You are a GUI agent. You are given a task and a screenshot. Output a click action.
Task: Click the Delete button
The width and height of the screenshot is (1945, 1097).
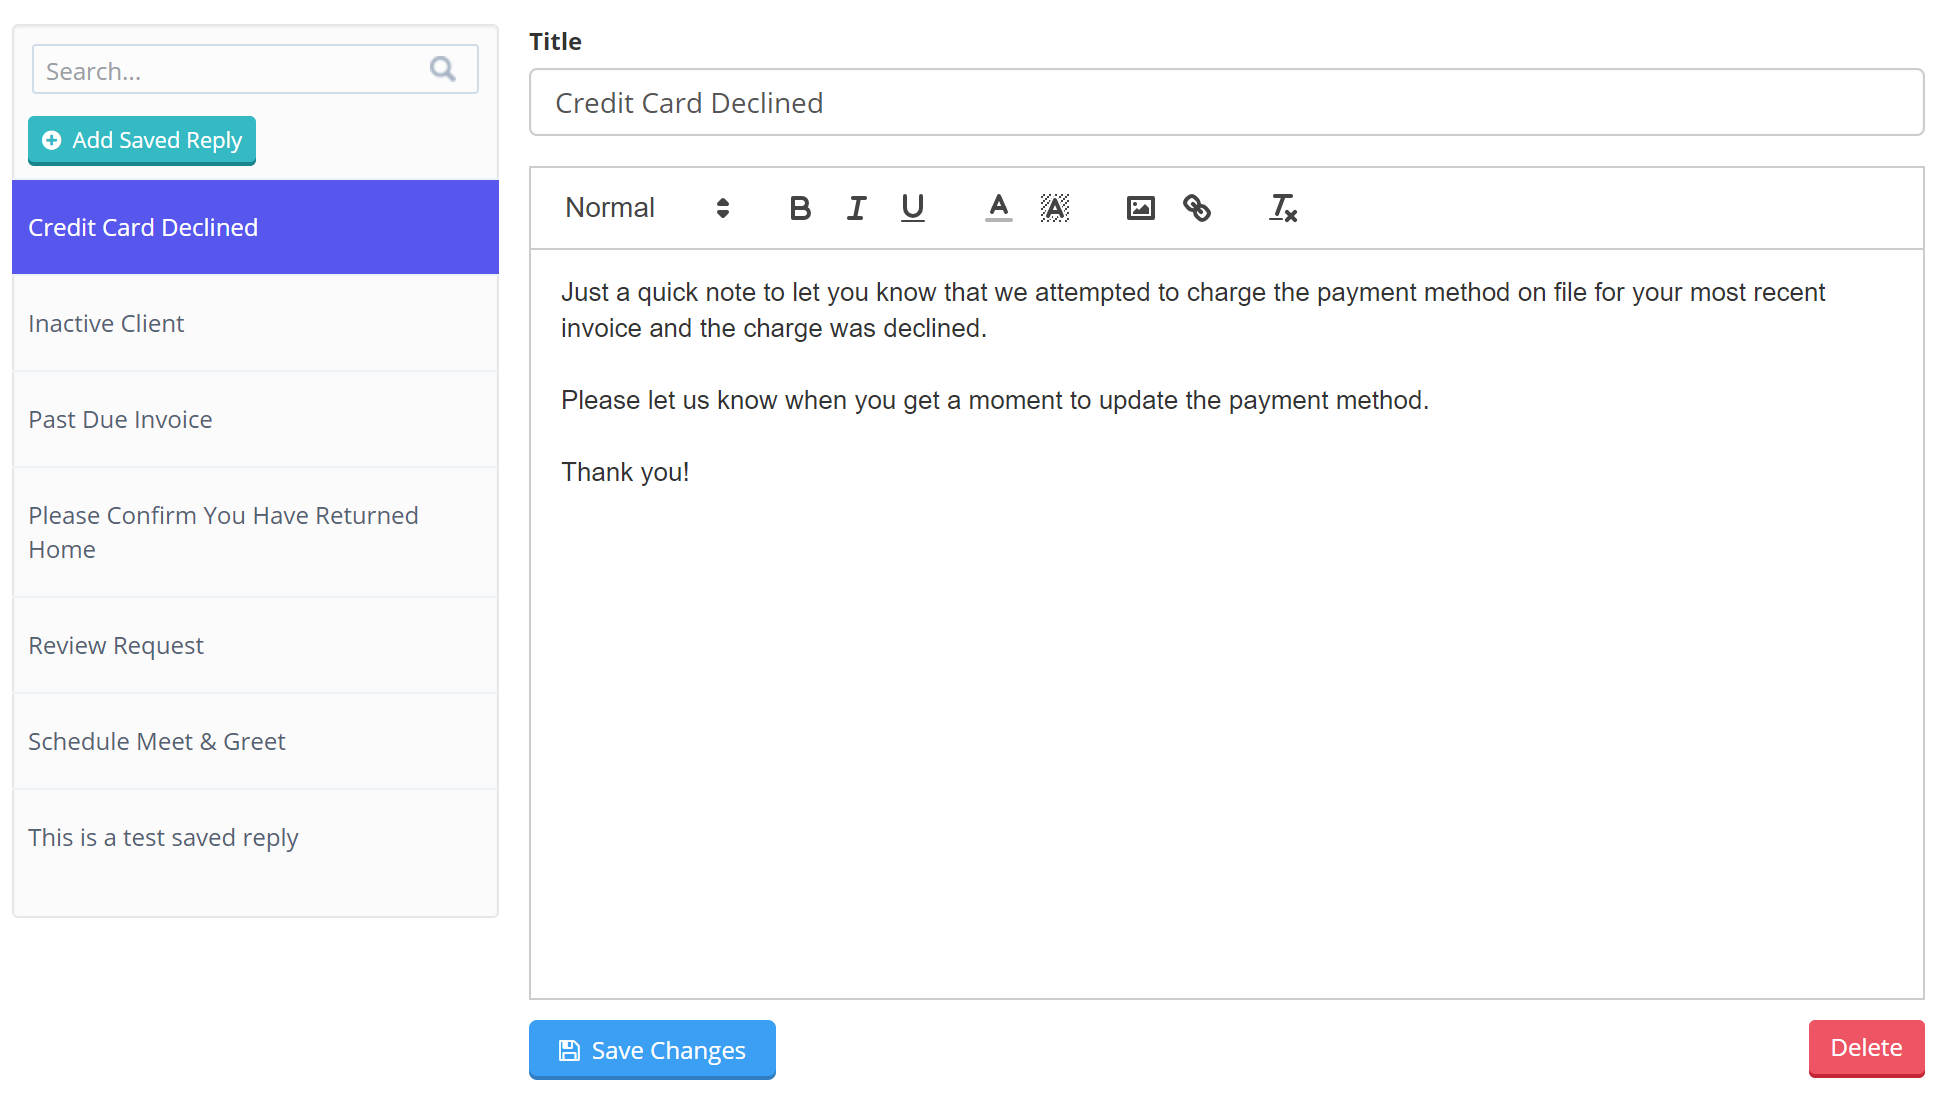1866,1049
